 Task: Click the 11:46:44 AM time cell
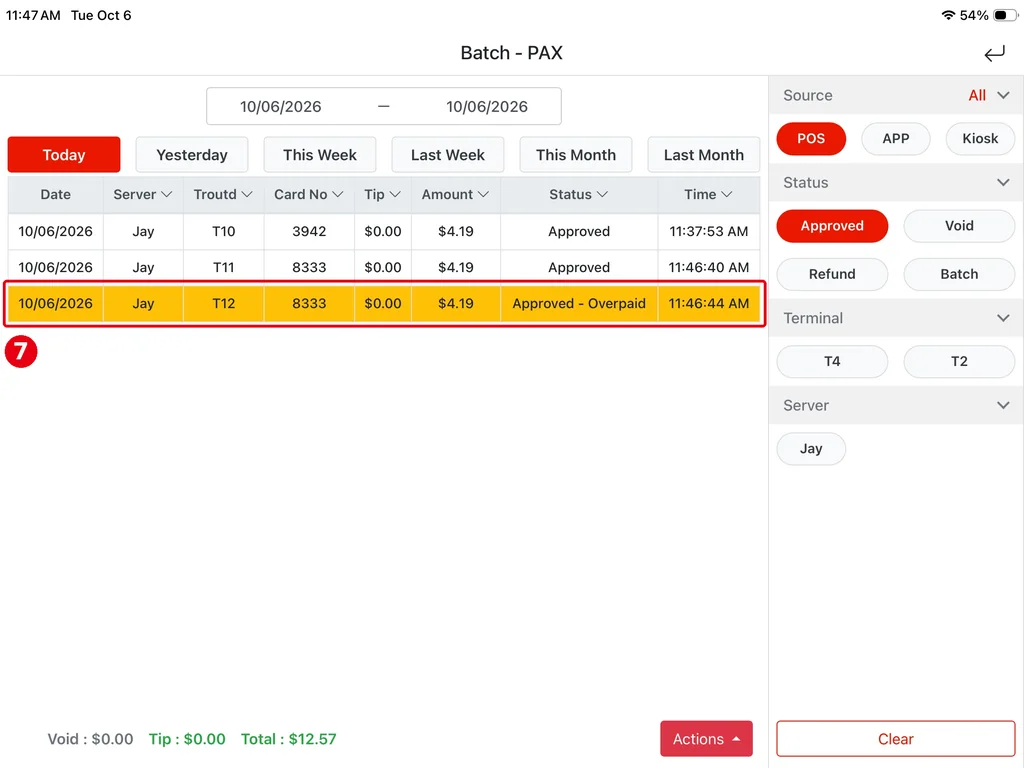click(x=709, y=304)
